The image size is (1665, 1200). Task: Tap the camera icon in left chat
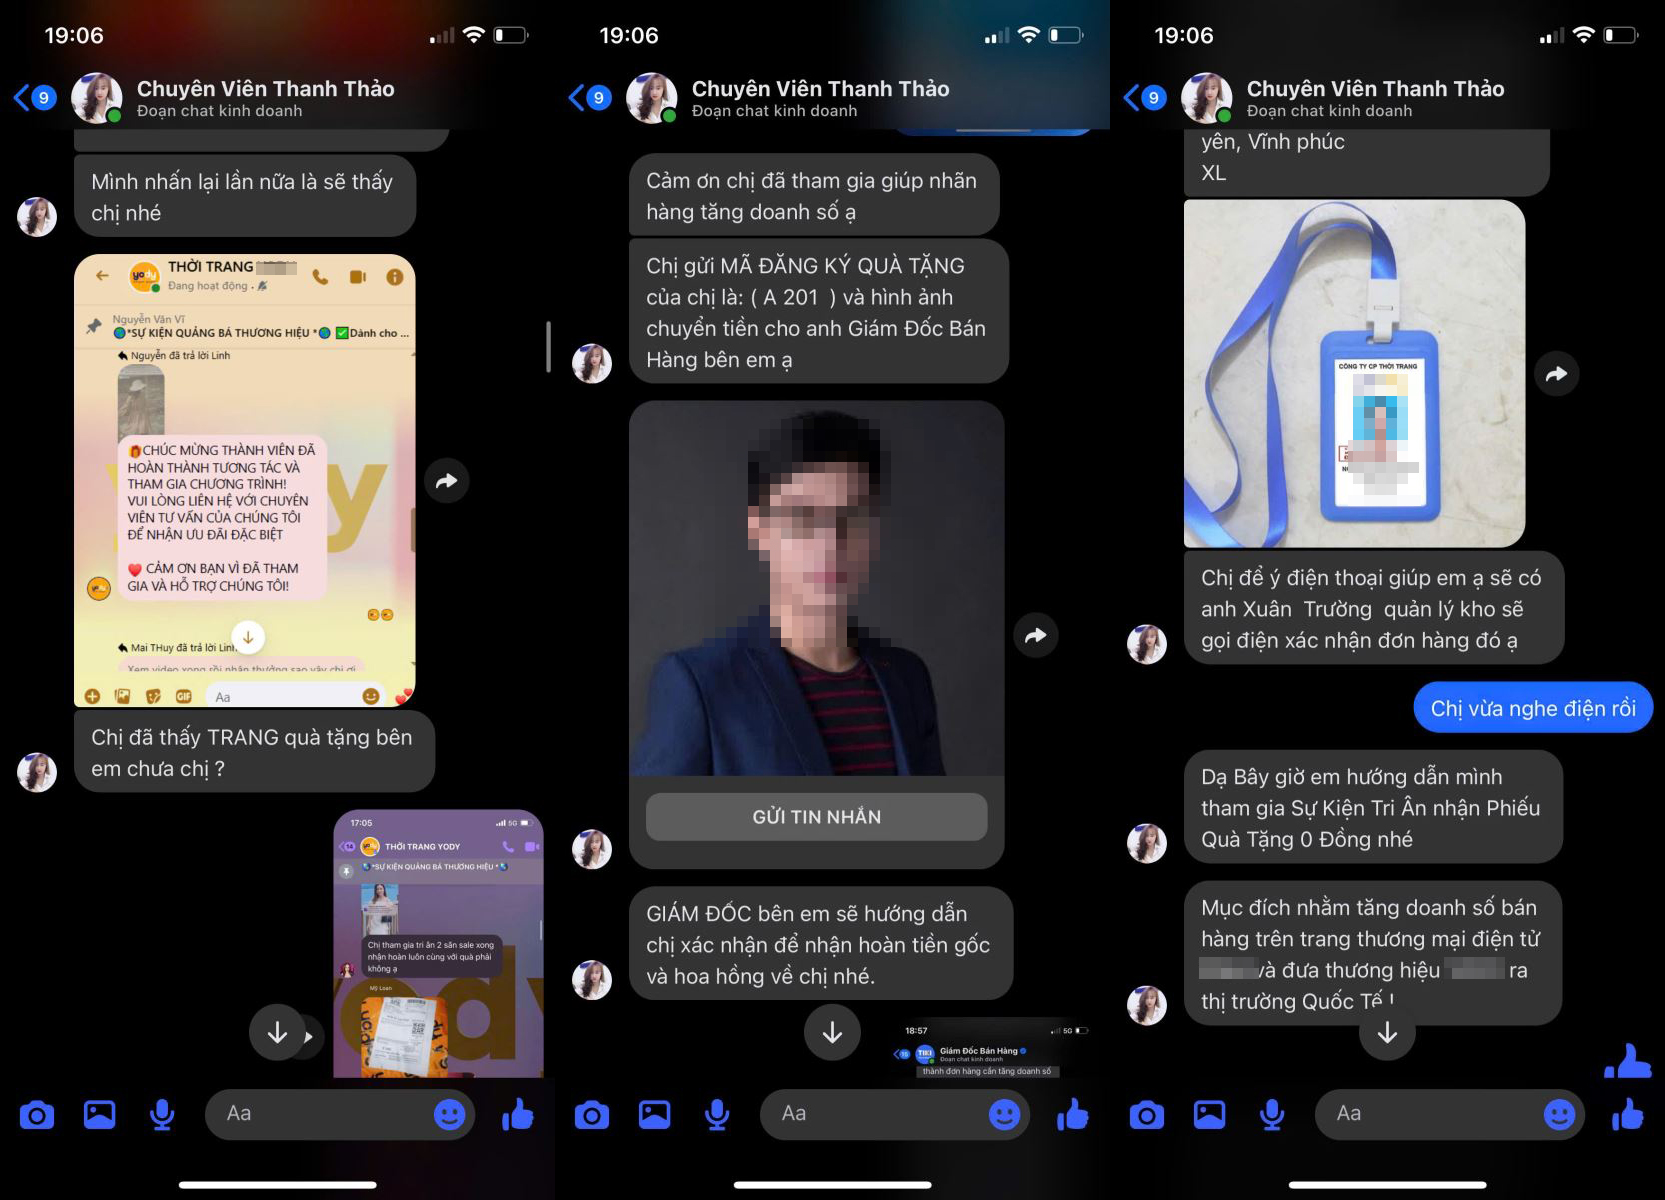[37, 1114]
